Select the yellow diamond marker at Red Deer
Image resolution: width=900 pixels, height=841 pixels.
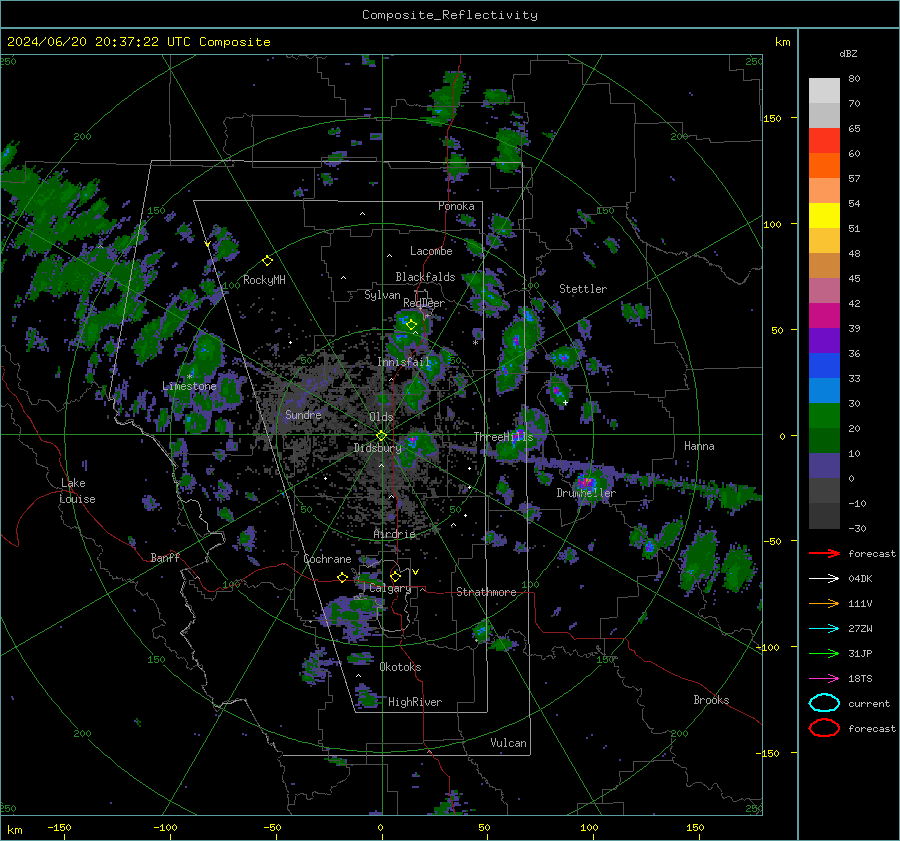tap(411, 325)
